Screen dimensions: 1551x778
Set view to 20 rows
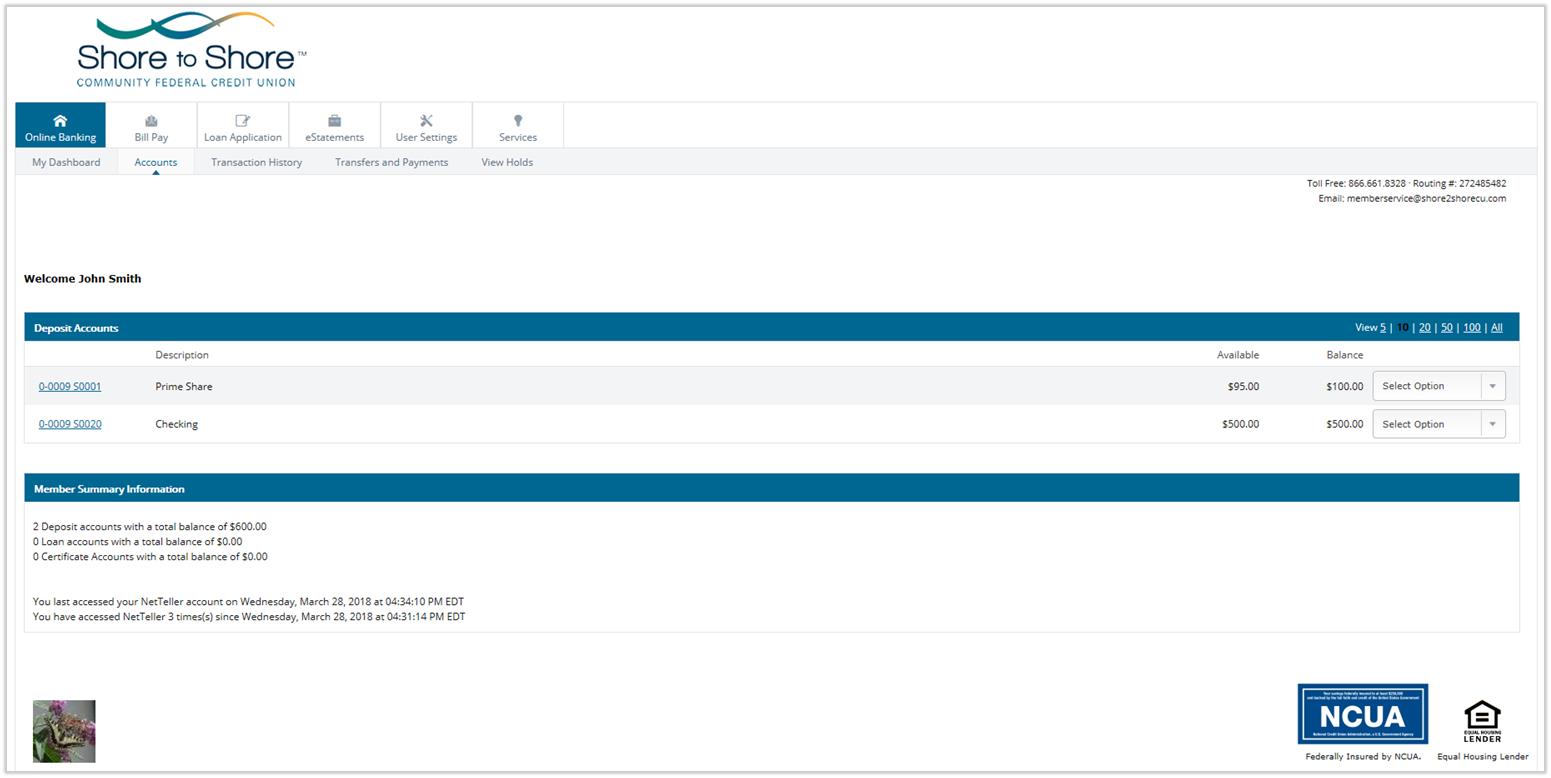pos(1424,327)
